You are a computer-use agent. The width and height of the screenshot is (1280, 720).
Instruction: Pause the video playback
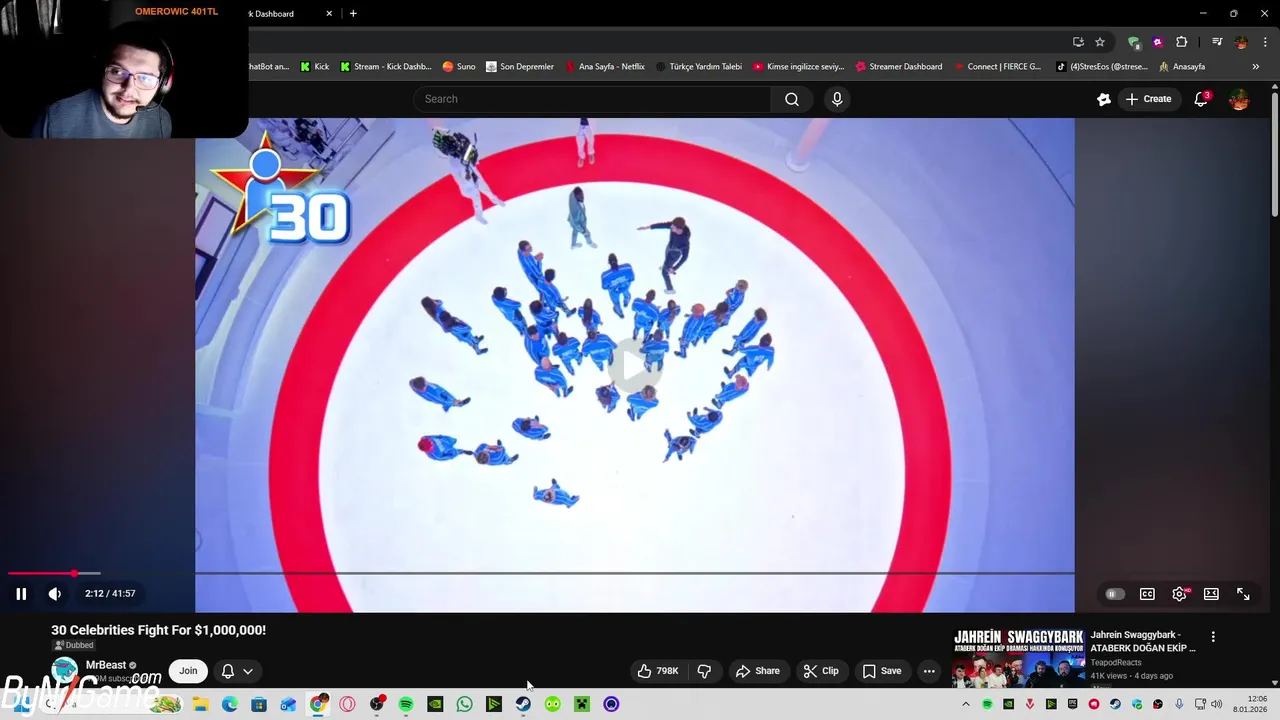(x=21, y=593)
